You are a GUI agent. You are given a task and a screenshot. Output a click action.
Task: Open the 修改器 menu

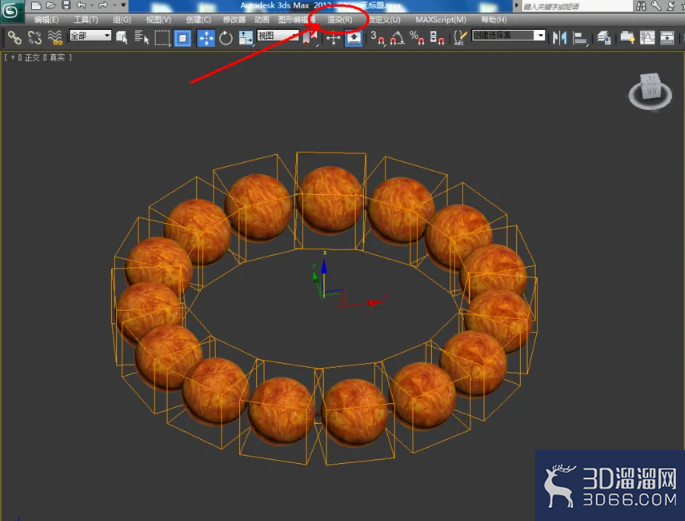pyautogui.click(x=234, y=20)
